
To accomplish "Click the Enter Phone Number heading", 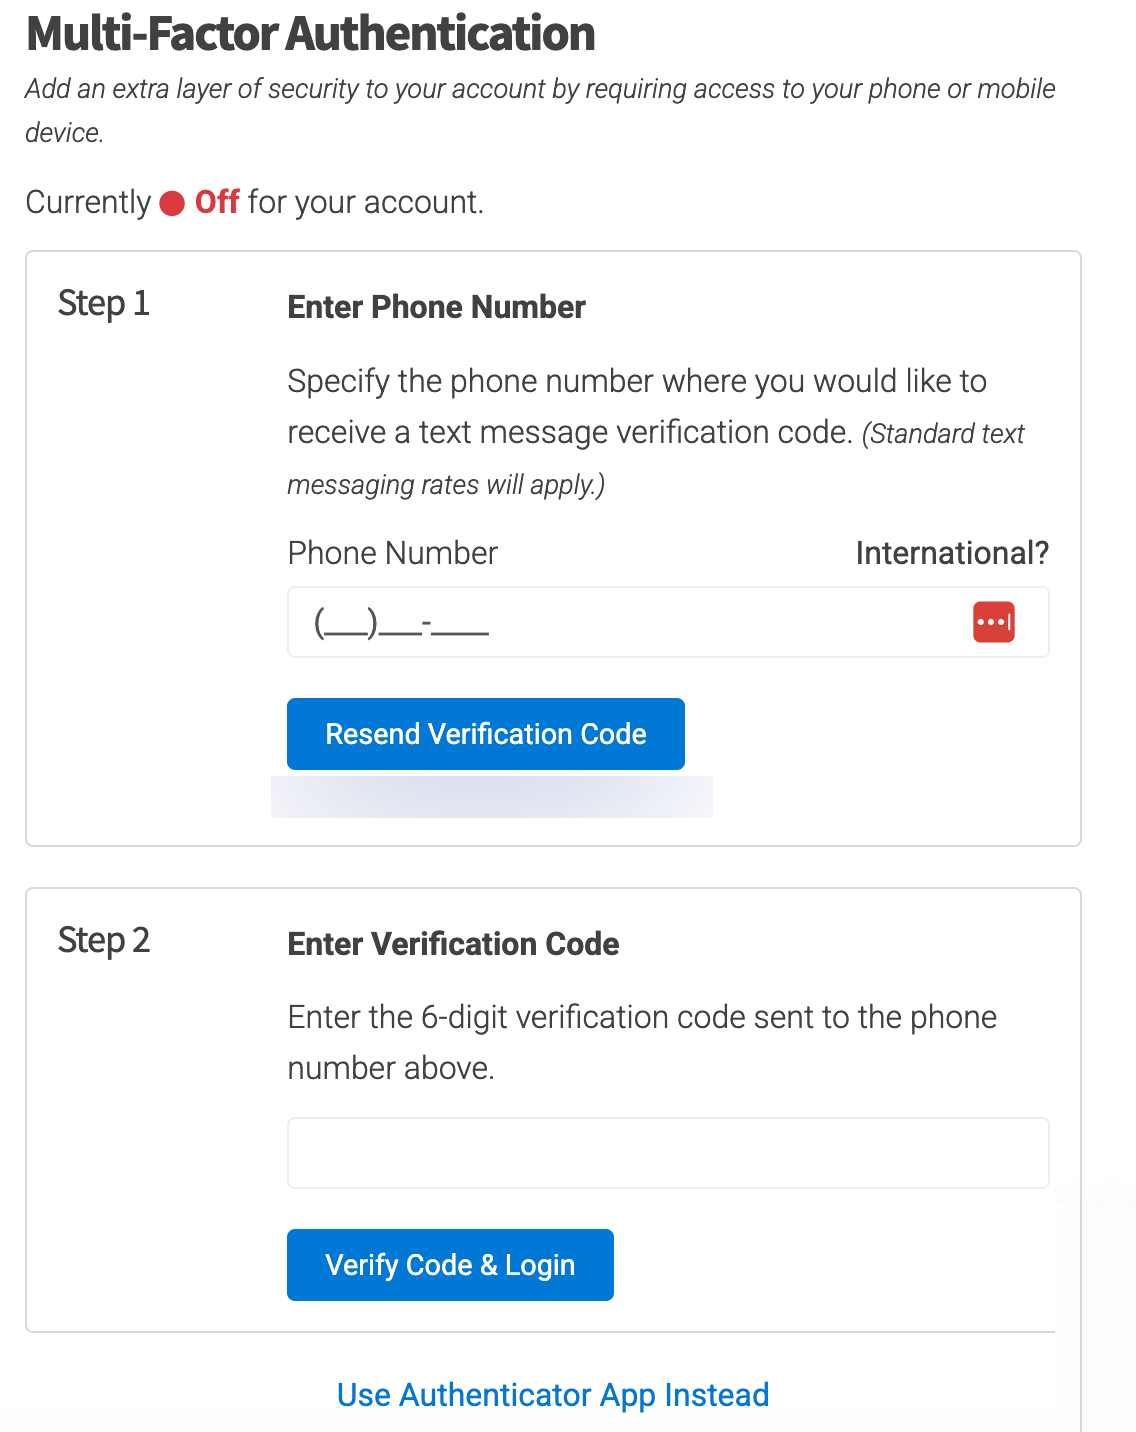I will click(x=436, y=307).
